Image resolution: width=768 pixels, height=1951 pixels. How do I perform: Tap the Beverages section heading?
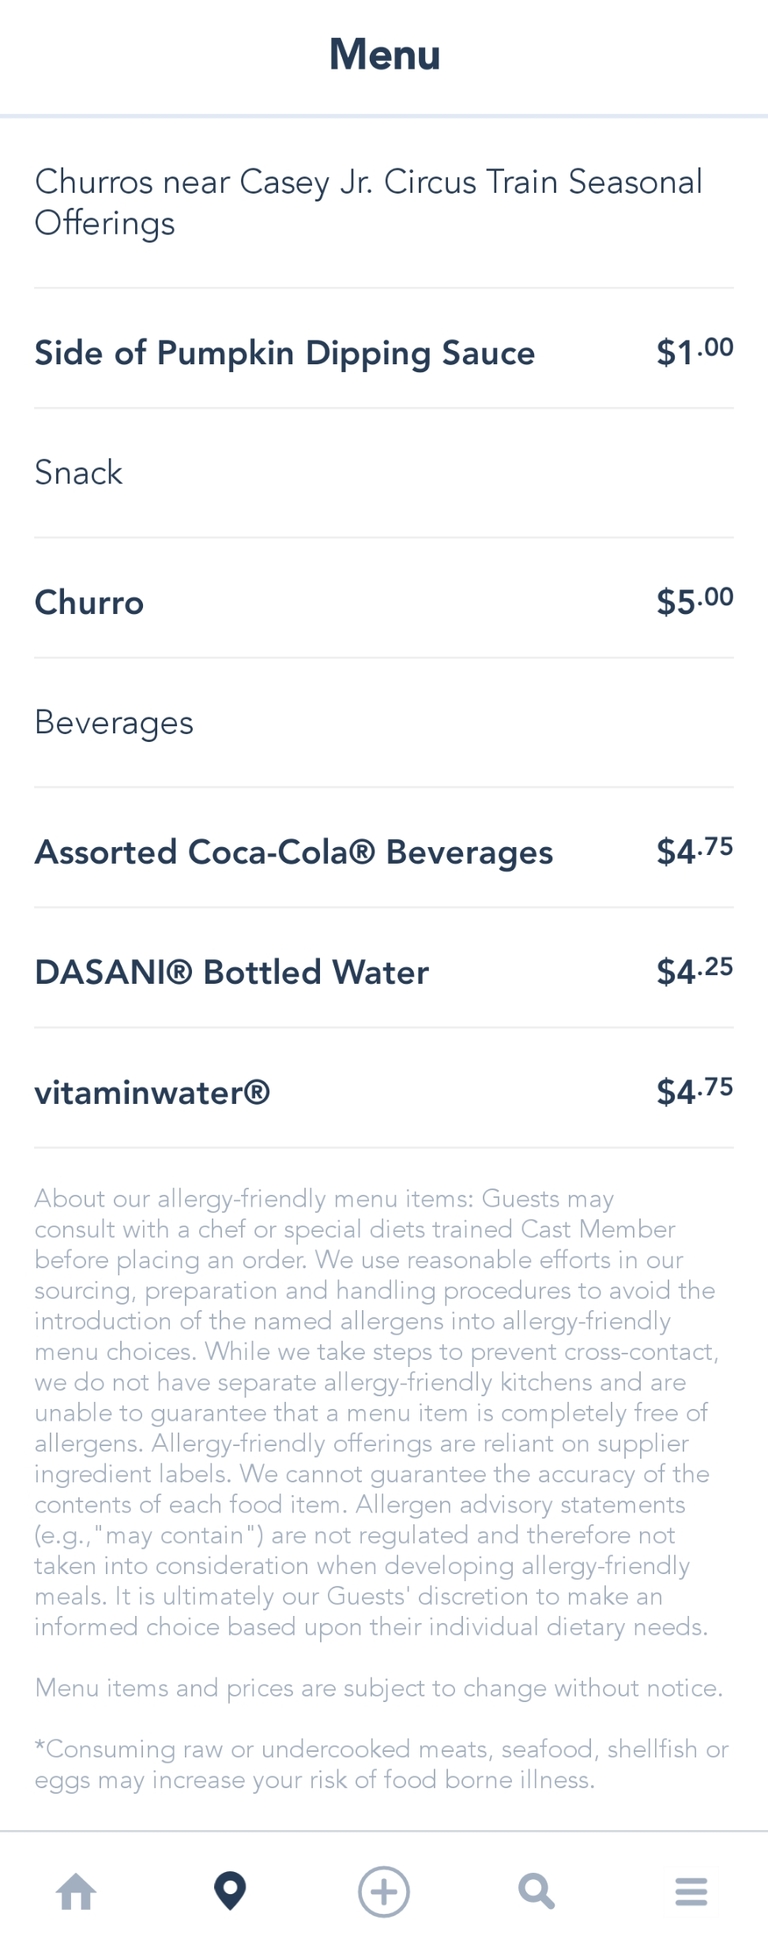[x=114, y=722]
